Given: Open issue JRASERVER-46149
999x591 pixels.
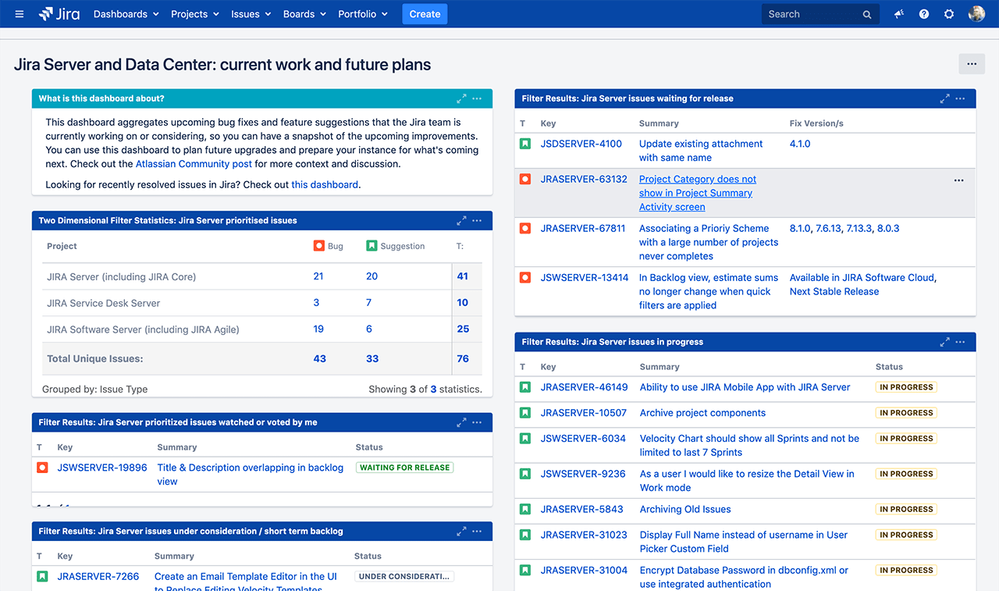Looking at the screenshot, I should (584, 387).
